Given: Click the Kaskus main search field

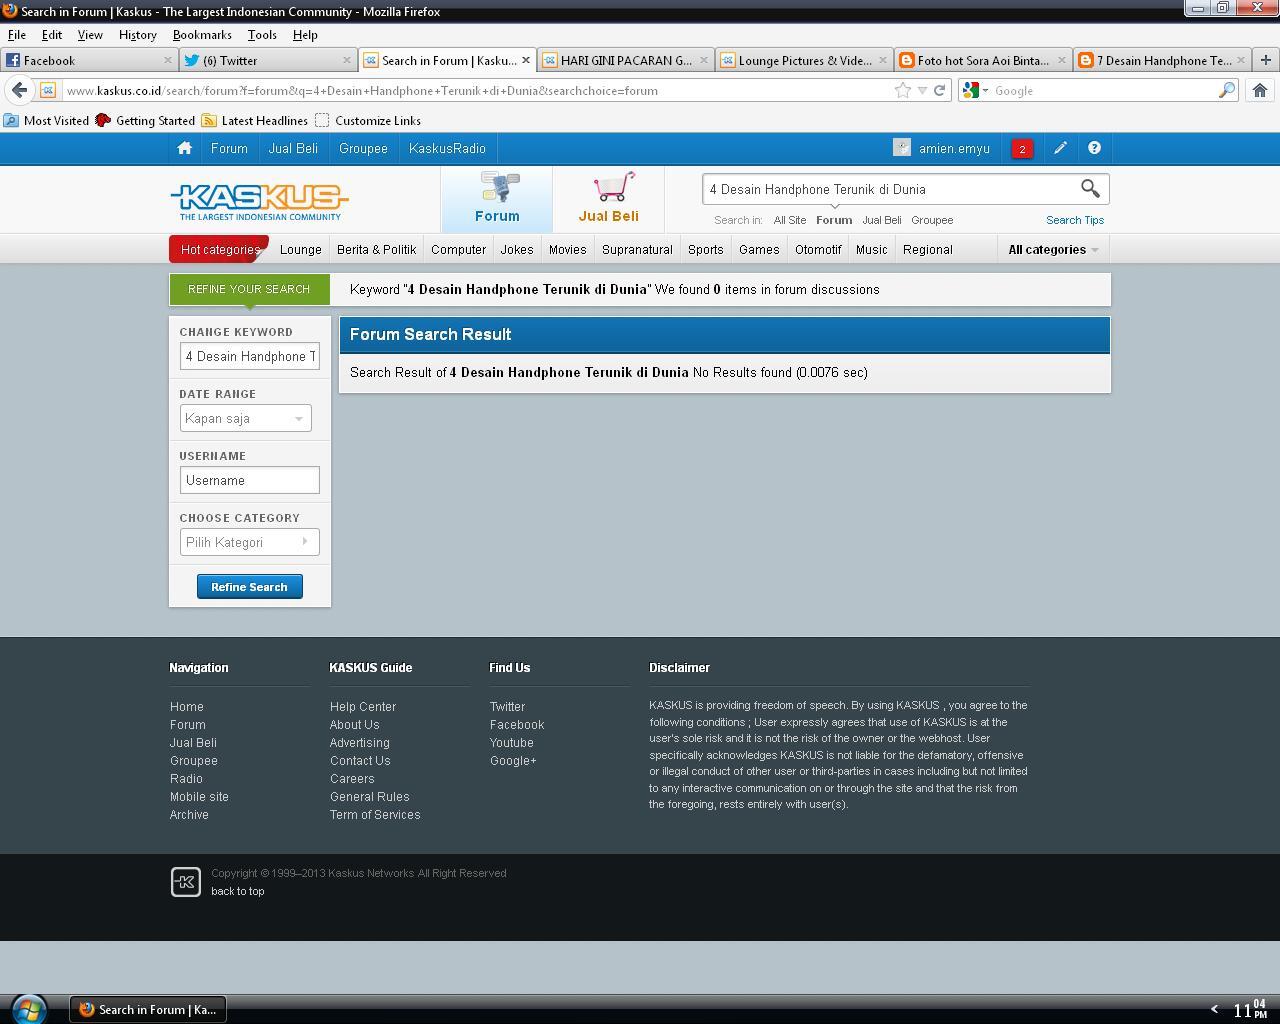Looking at the screenshot, I should pos(890,189).
